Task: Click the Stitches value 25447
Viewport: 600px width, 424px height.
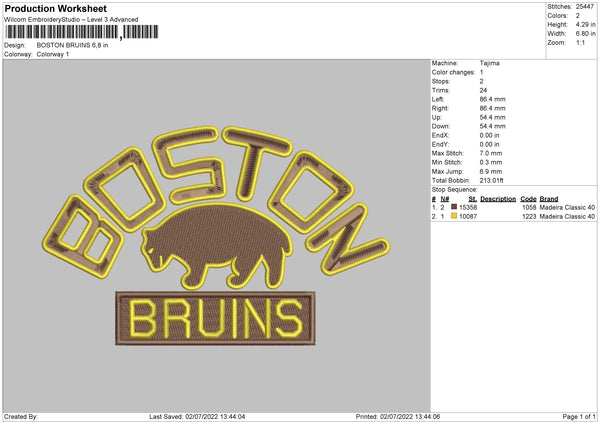Action: pos(585,7)
